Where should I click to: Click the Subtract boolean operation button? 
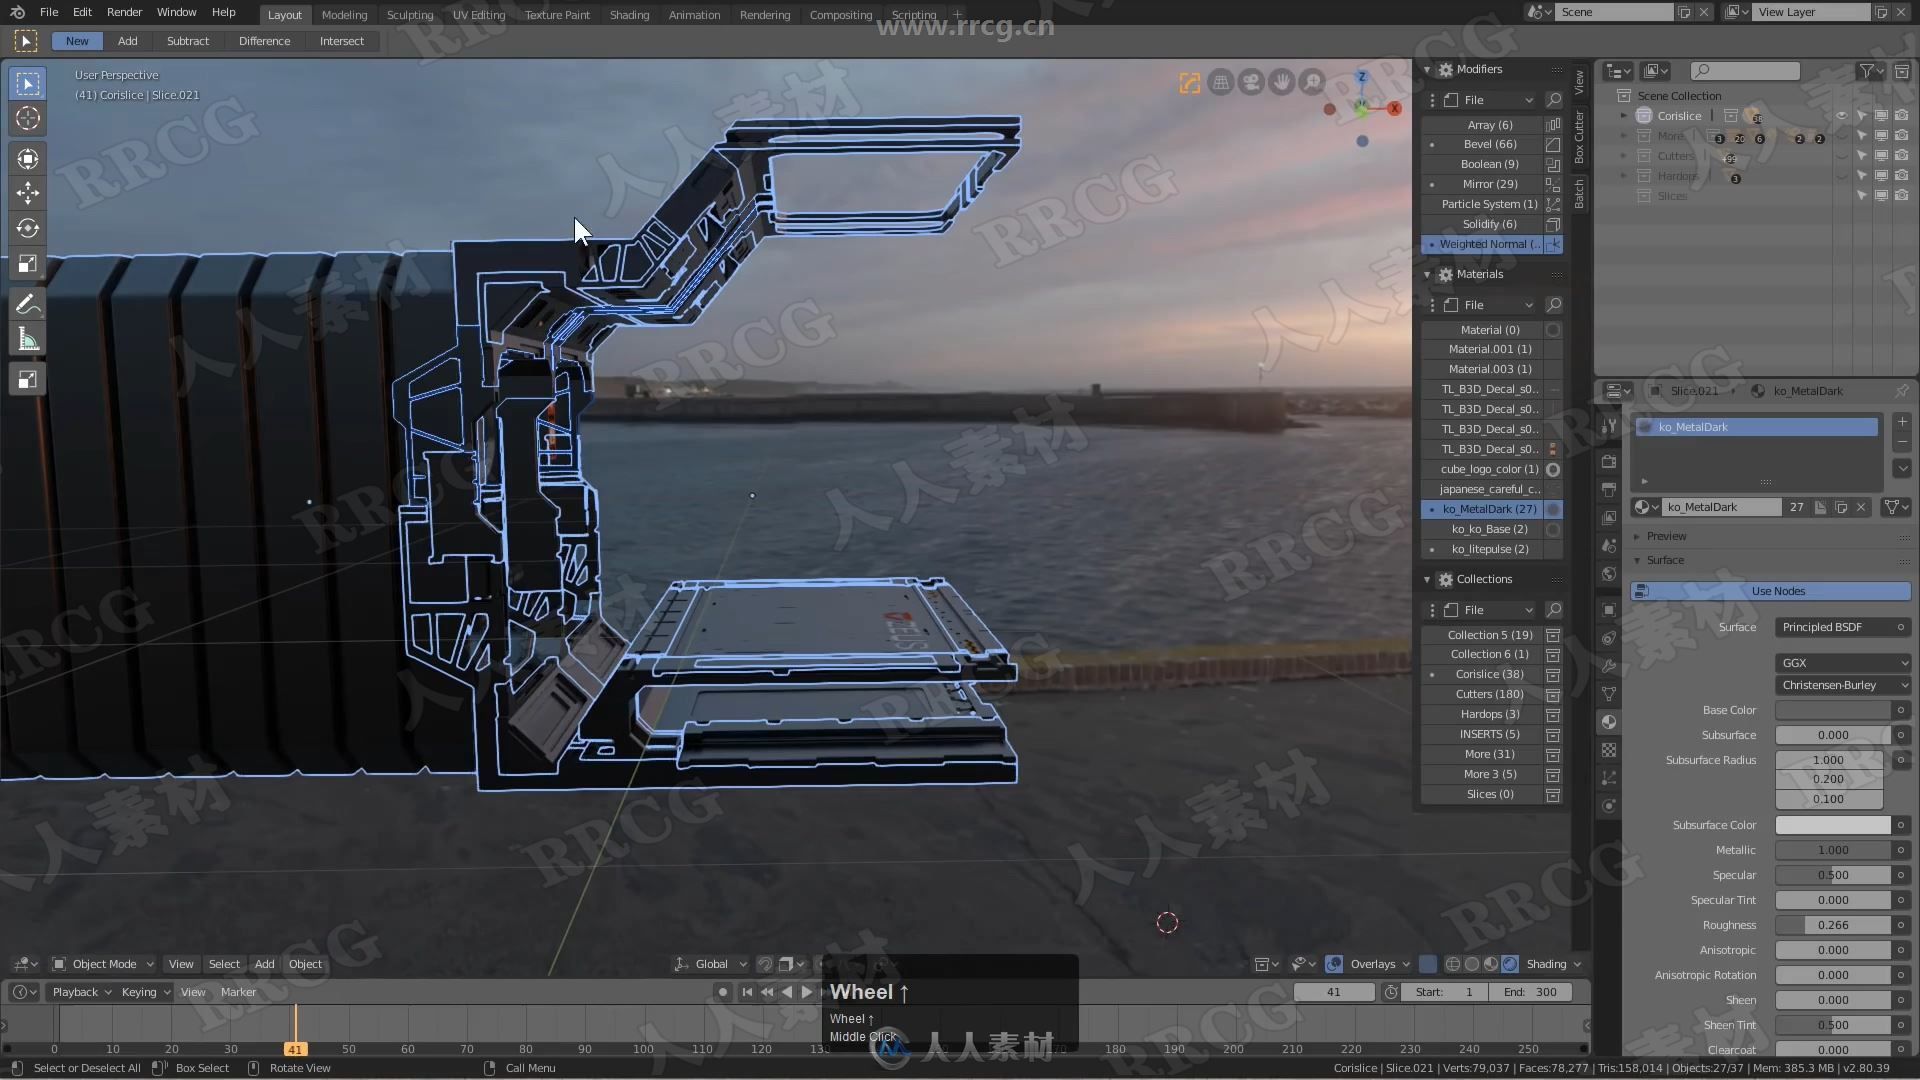[x=187, y=40]
